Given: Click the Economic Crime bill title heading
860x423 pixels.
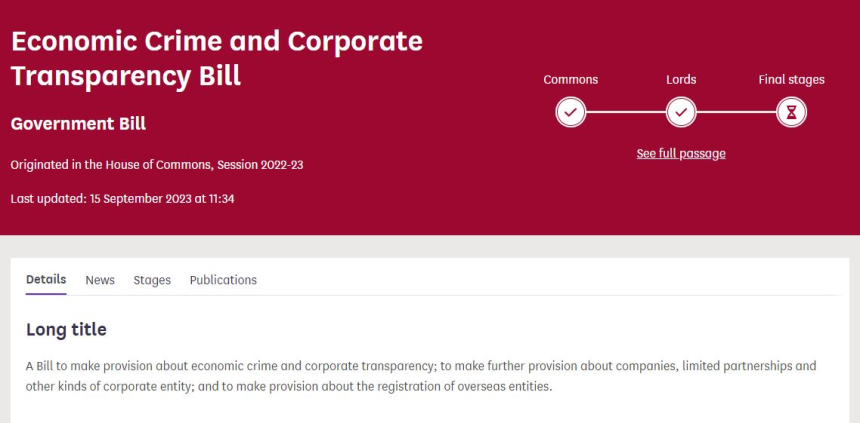Looking at the screenshot, I should (x=216, y=58).
